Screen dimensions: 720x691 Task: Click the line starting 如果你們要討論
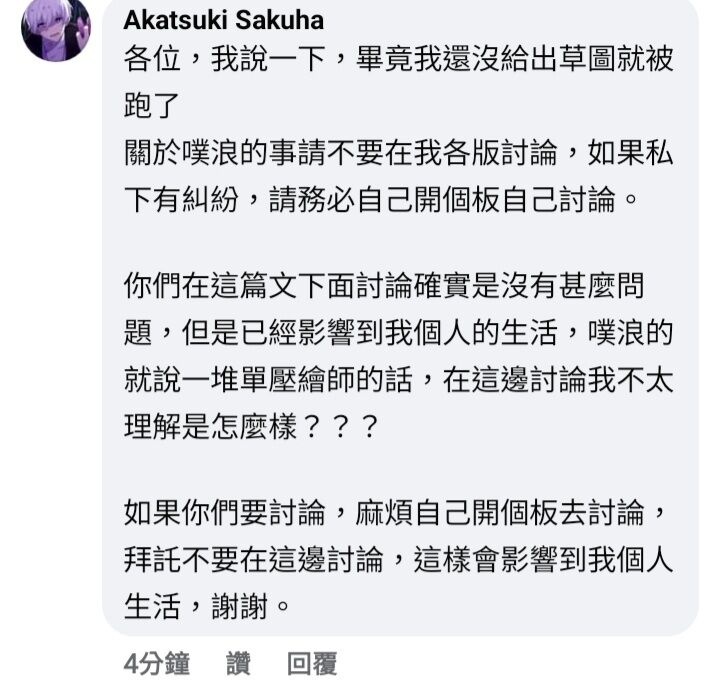(394, 513)
